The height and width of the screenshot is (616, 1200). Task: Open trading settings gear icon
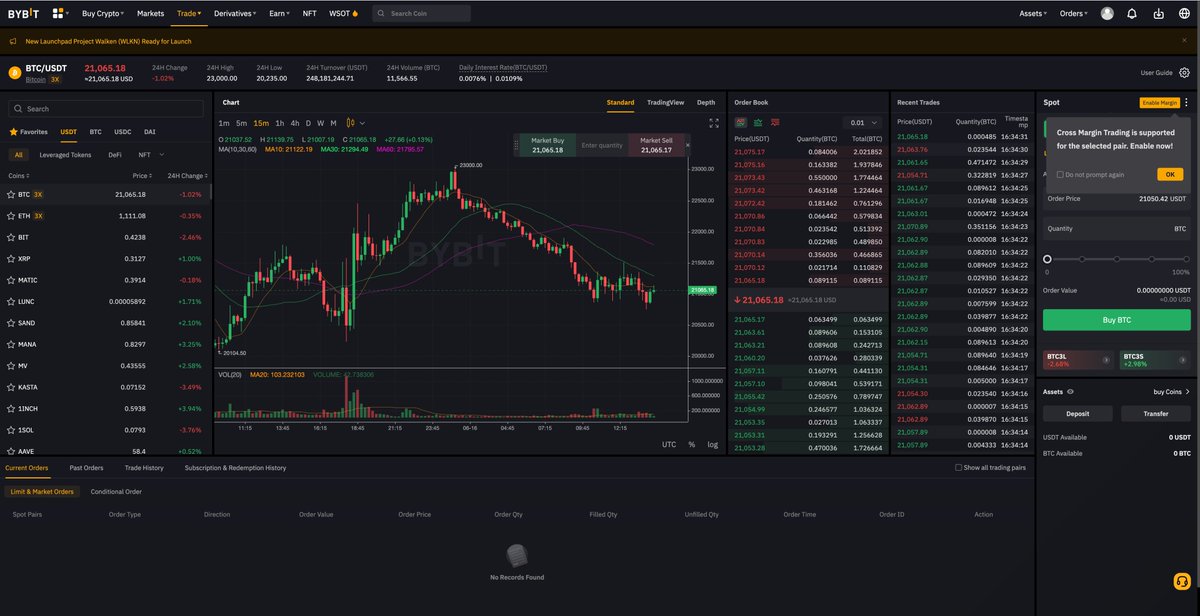(x=1184, y=72)
